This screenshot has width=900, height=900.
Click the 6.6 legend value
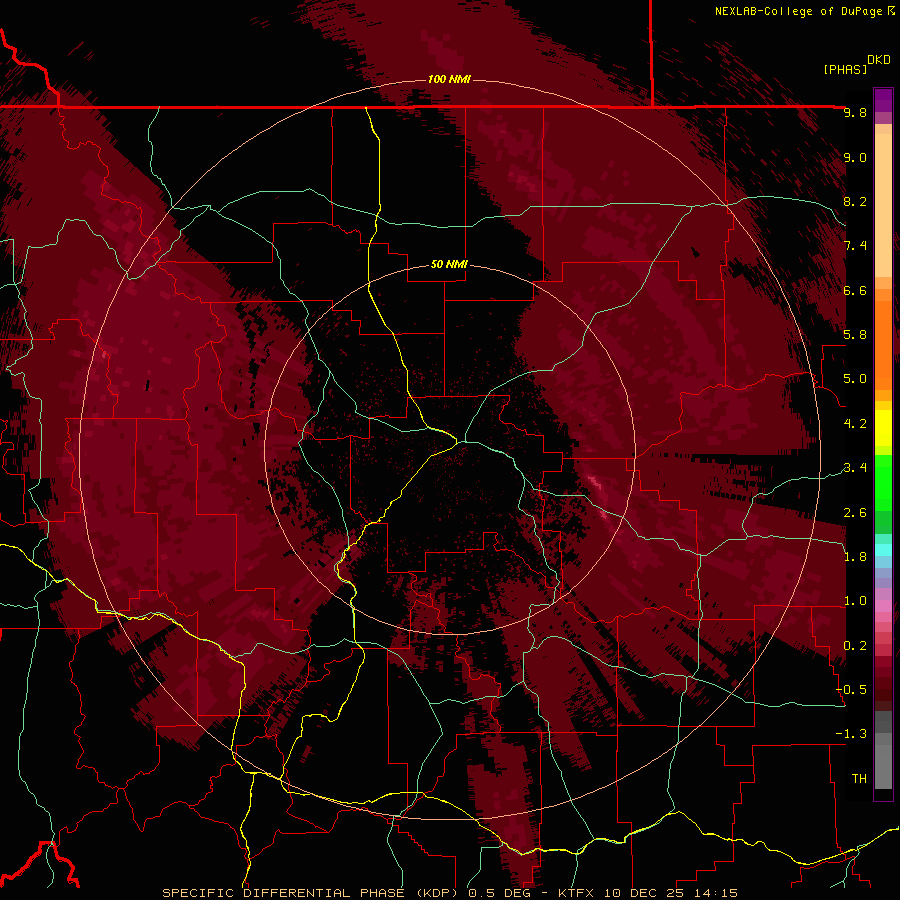(x=855, y=290)
